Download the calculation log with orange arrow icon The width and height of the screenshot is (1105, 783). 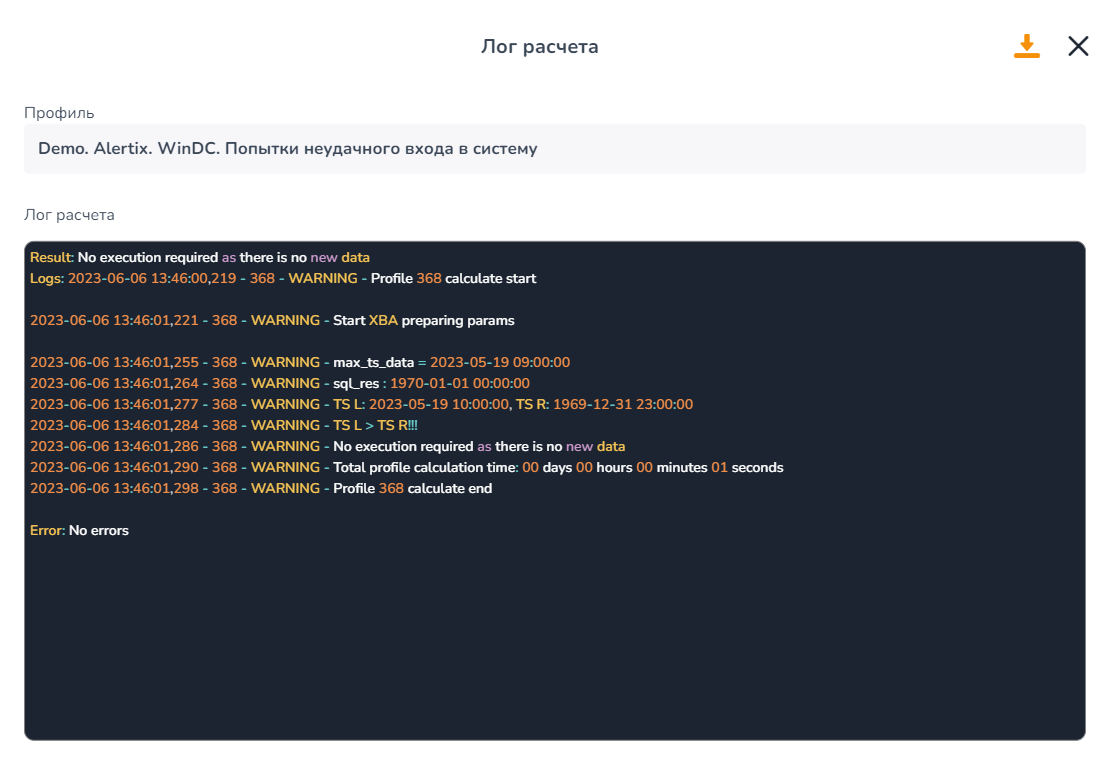[x=1027, y=47]
